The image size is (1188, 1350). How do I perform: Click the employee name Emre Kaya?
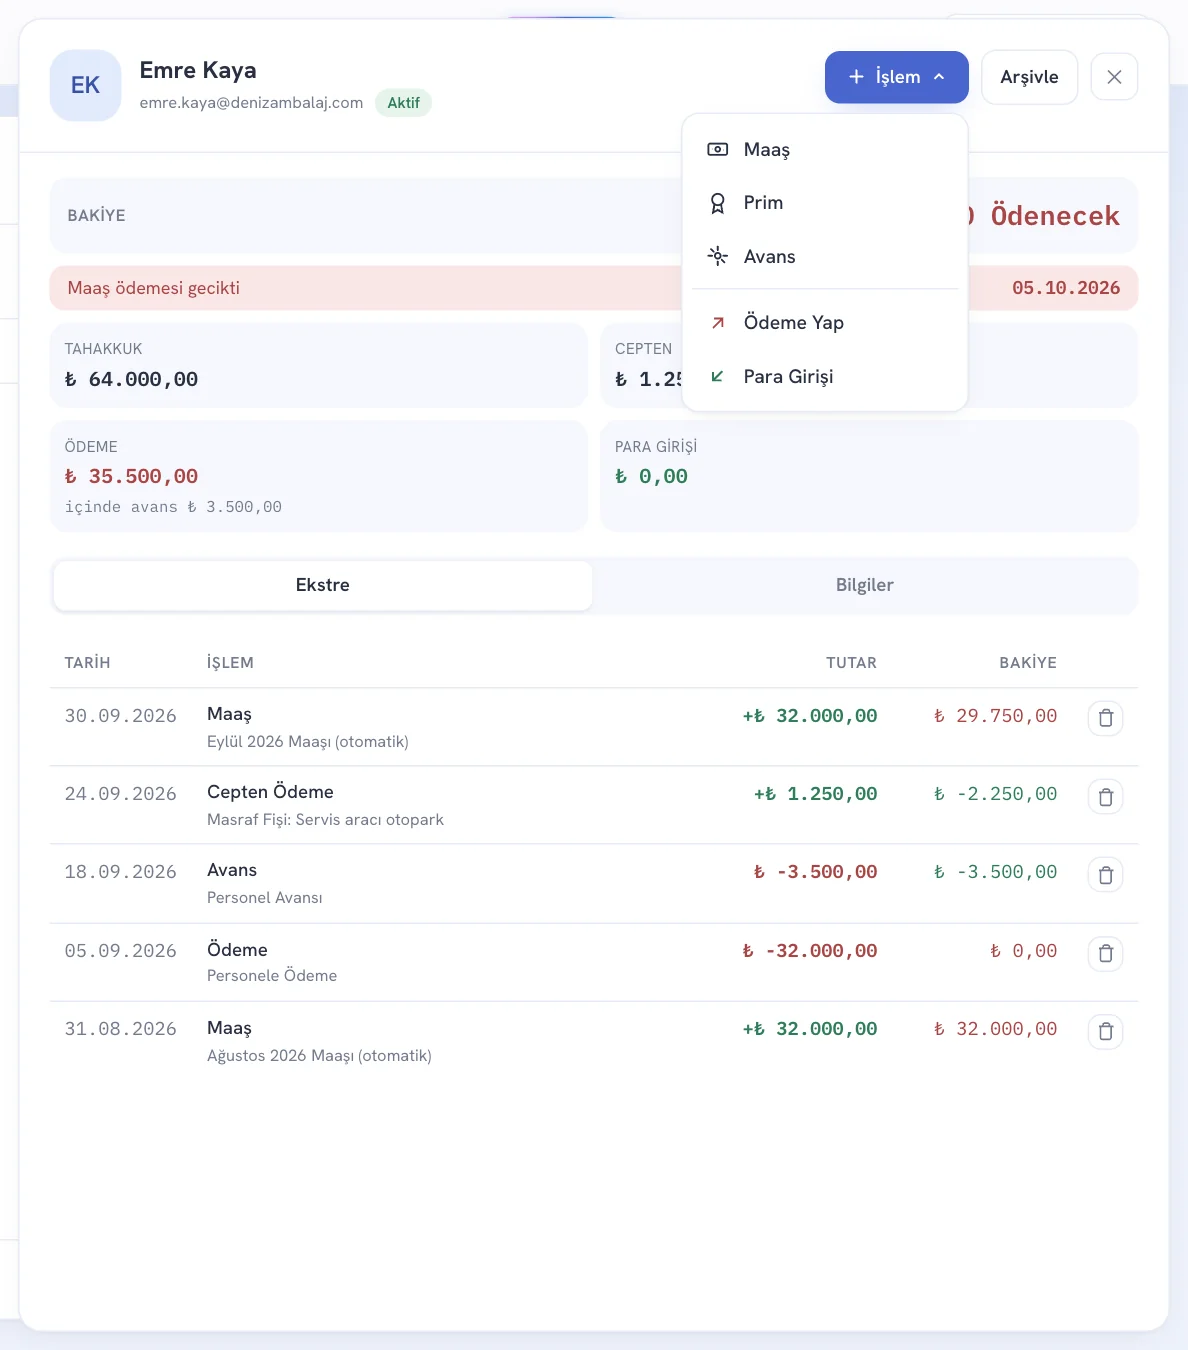click(x=198, y=70)
